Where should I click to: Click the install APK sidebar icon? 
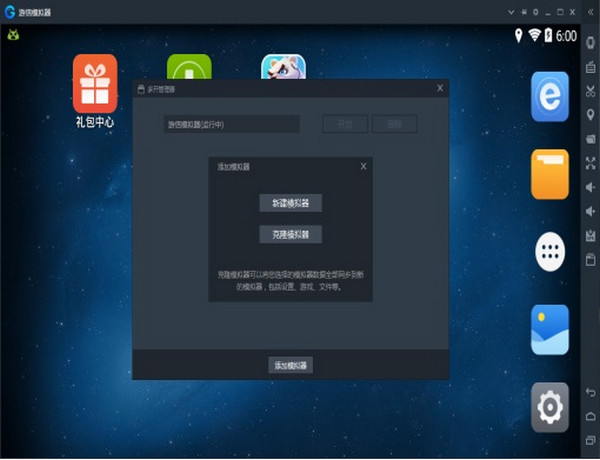pos(590,236)
